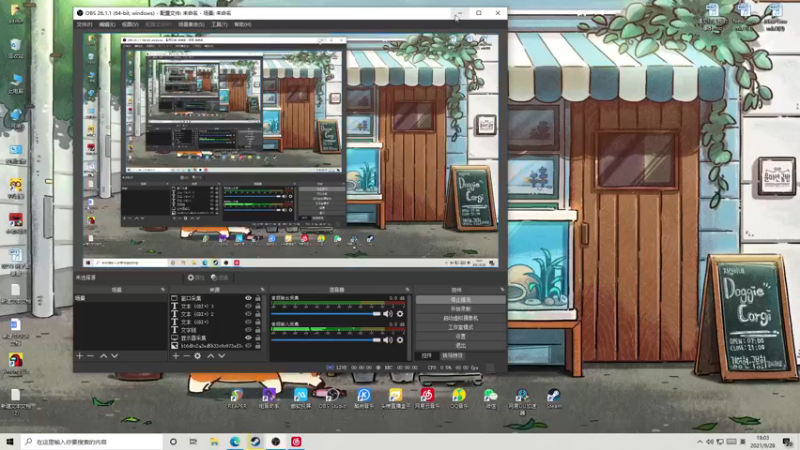Click the 启动虚拟摄像机 button

(x=460, y=318)
